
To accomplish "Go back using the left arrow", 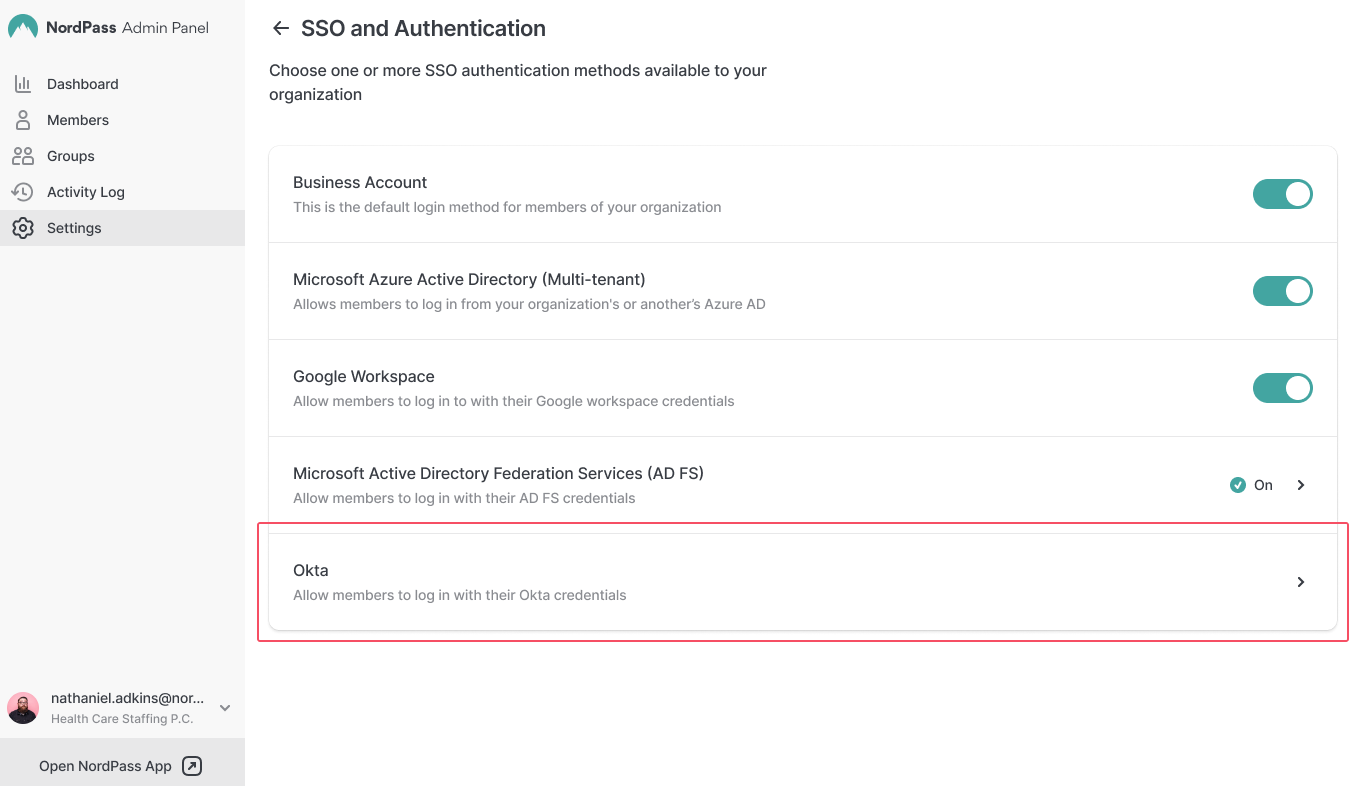I will pos(281,29).
